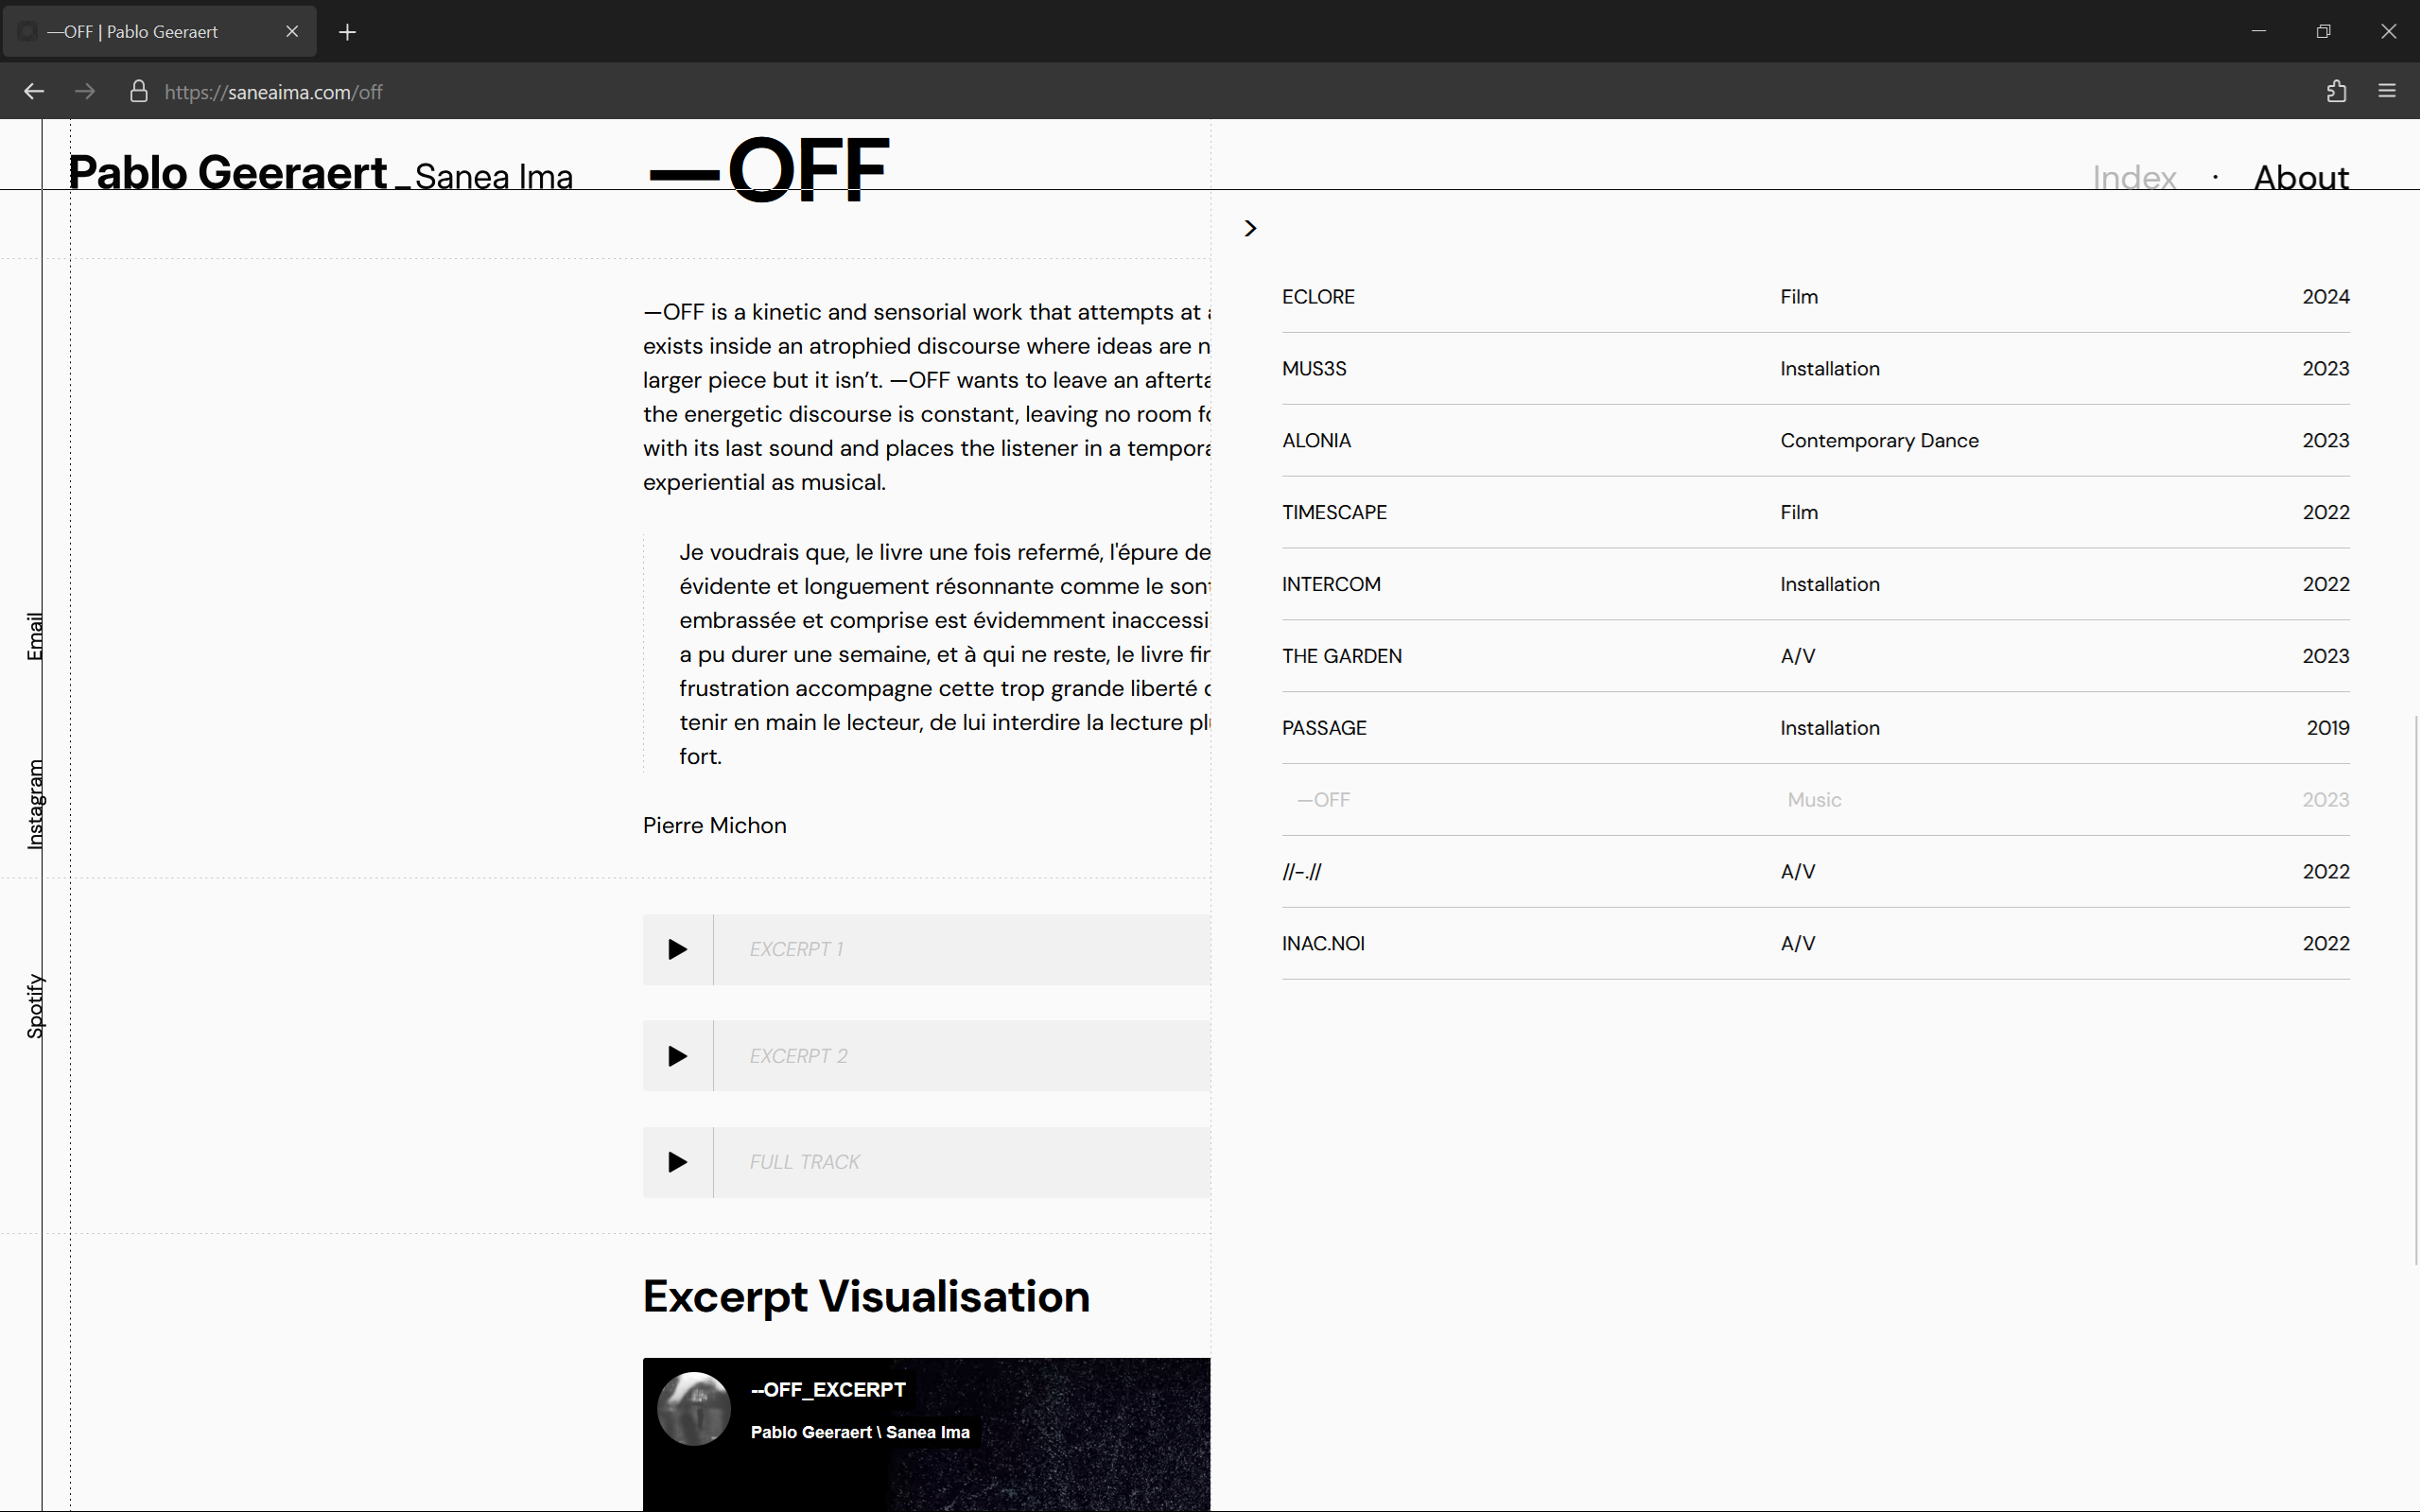Screen dimensions: 2420x1512
Task: Open the About page
Action: pyautogui.click(x=2300, y=177)
